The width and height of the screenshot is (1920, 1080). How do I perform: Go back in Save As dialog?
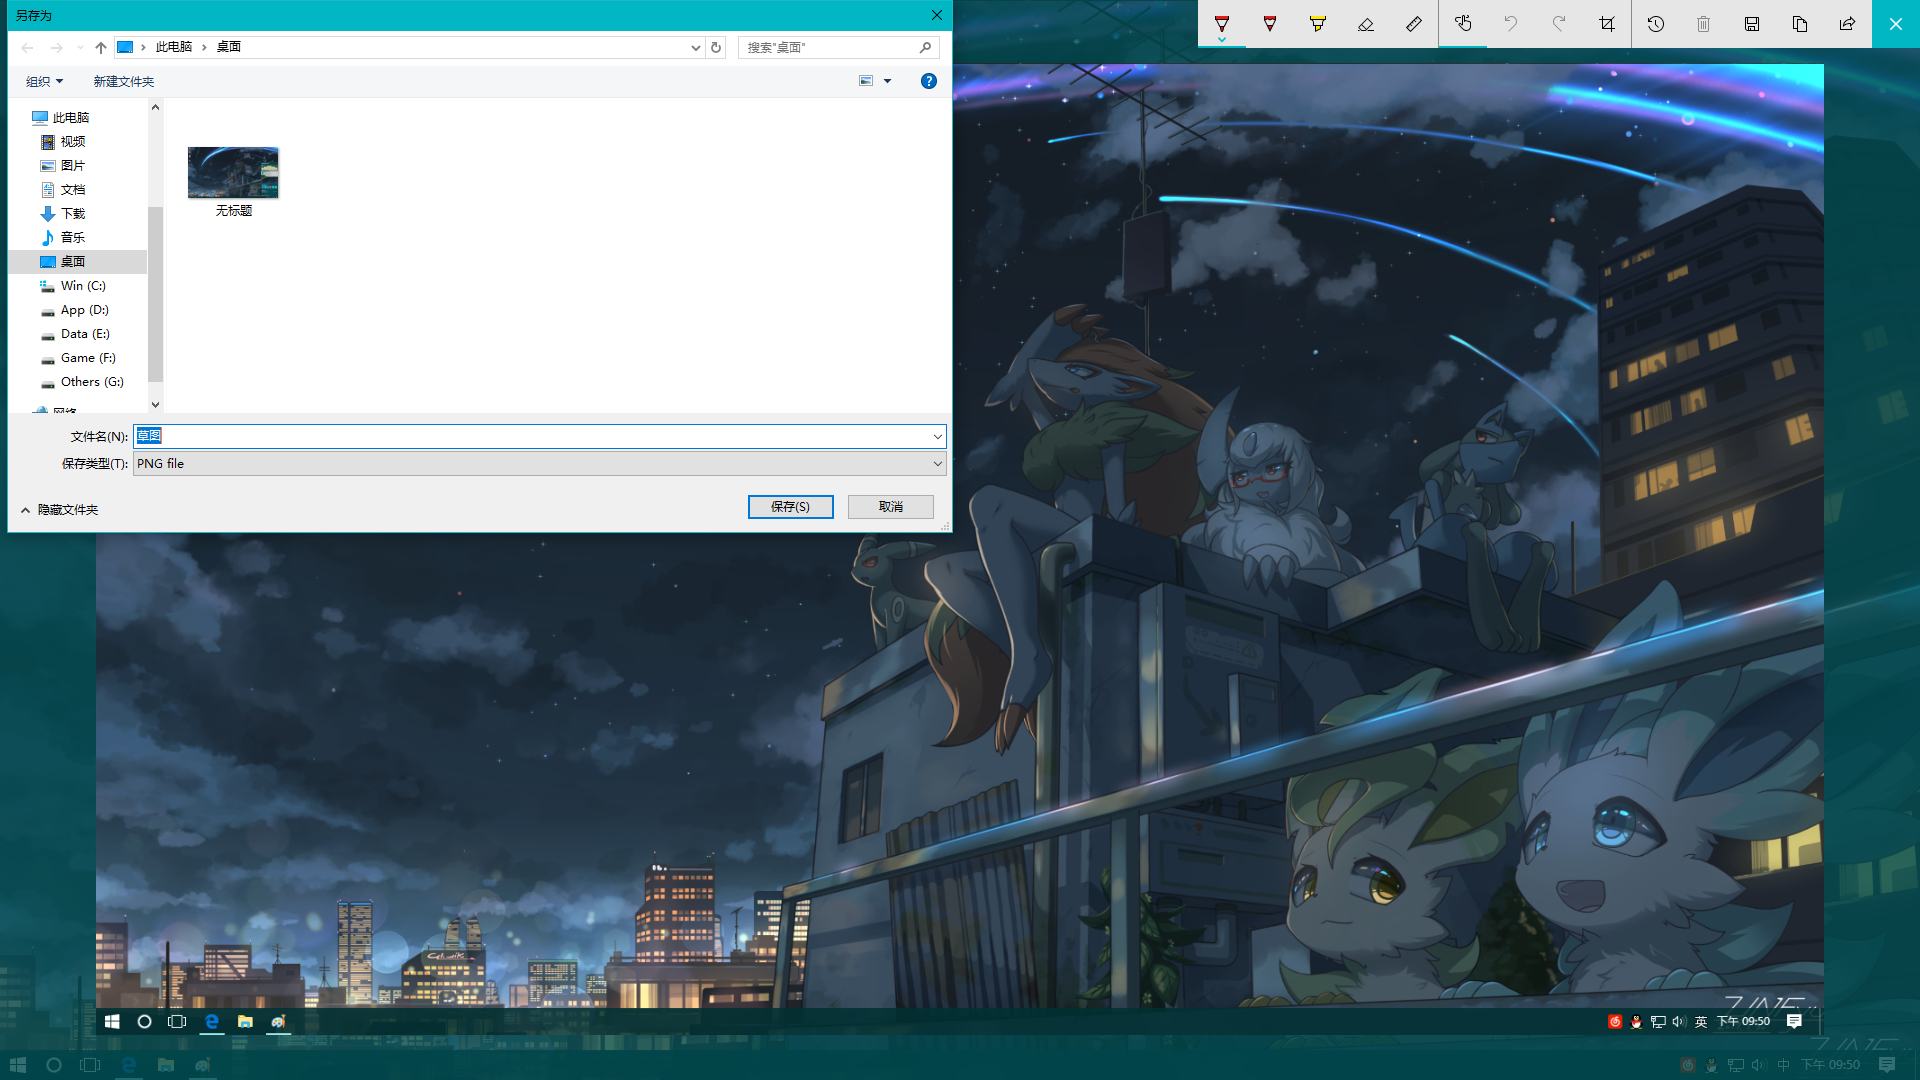tap(28, 47)
